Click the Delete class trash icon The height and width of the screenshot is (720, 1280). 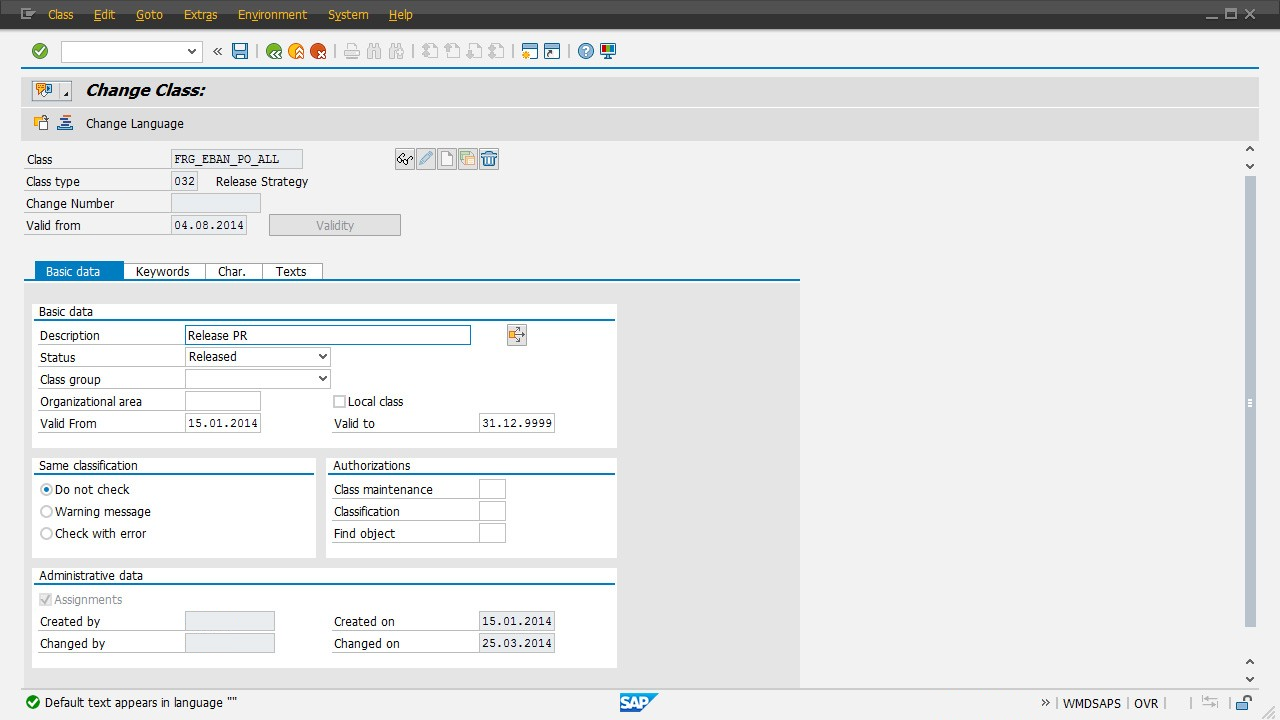[x=489, y=159]
